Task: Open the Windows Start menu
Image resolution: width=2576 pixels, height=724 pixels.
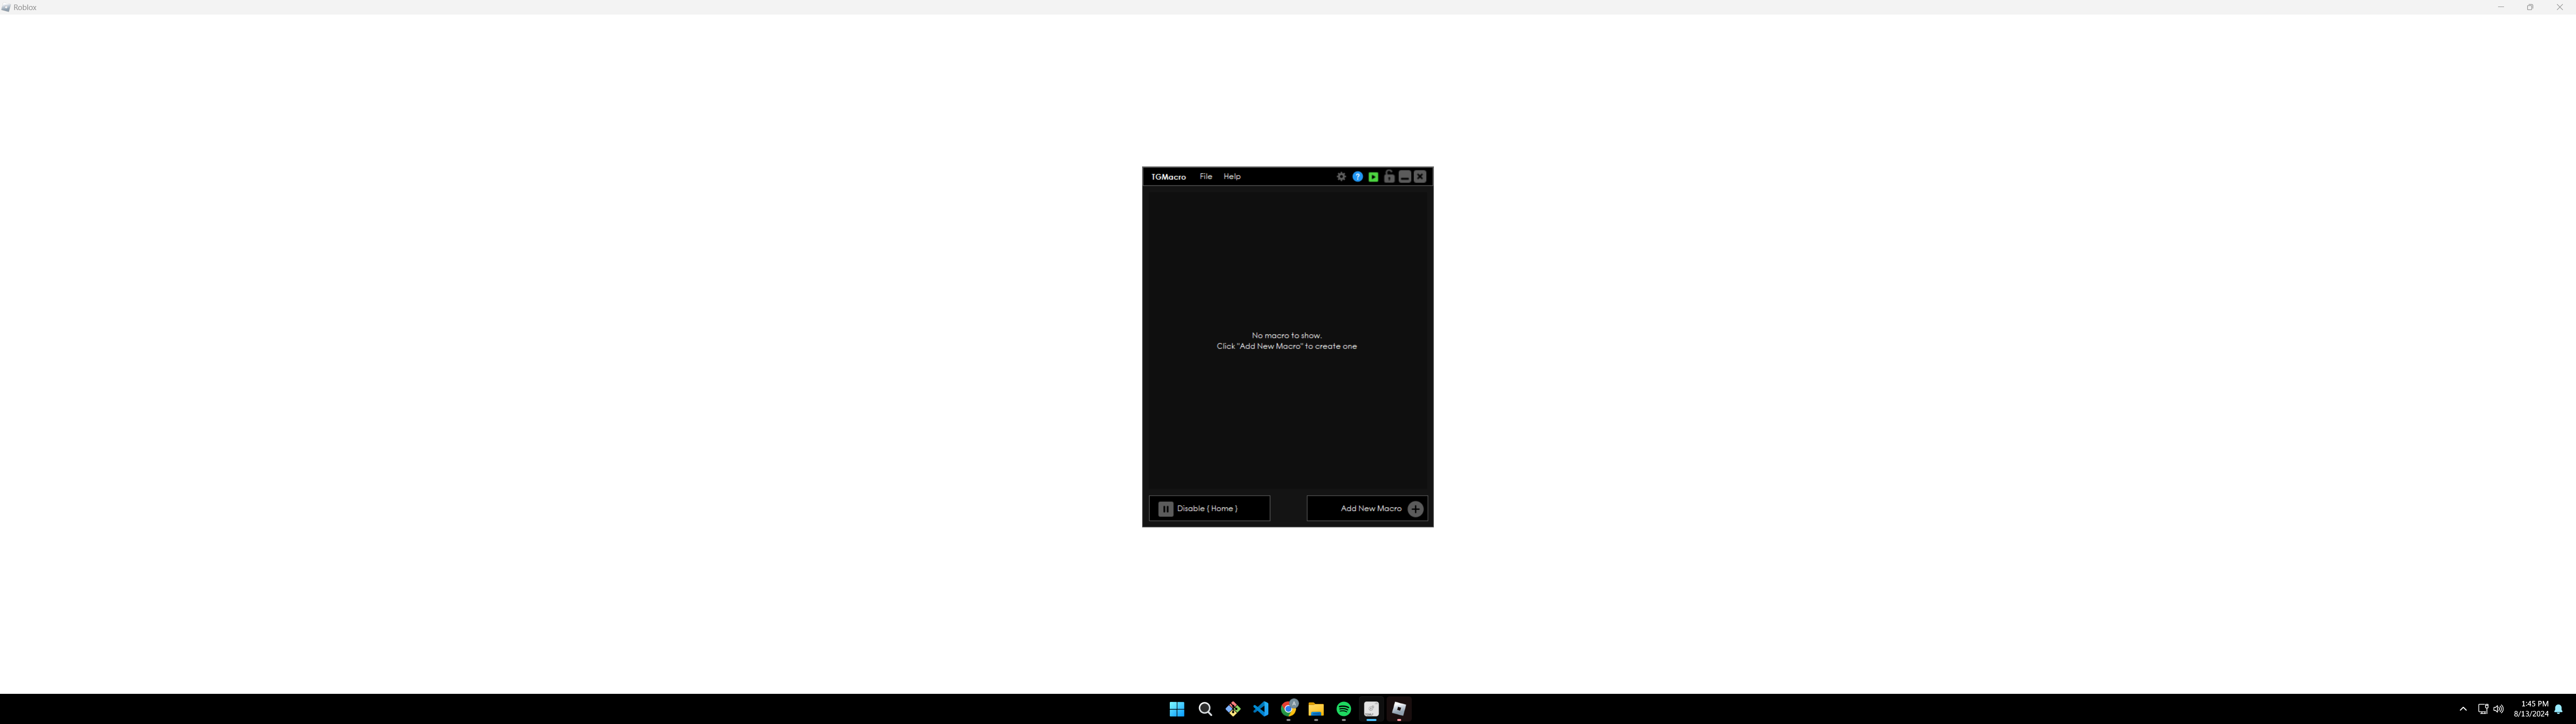Action: pos(1177,709)
